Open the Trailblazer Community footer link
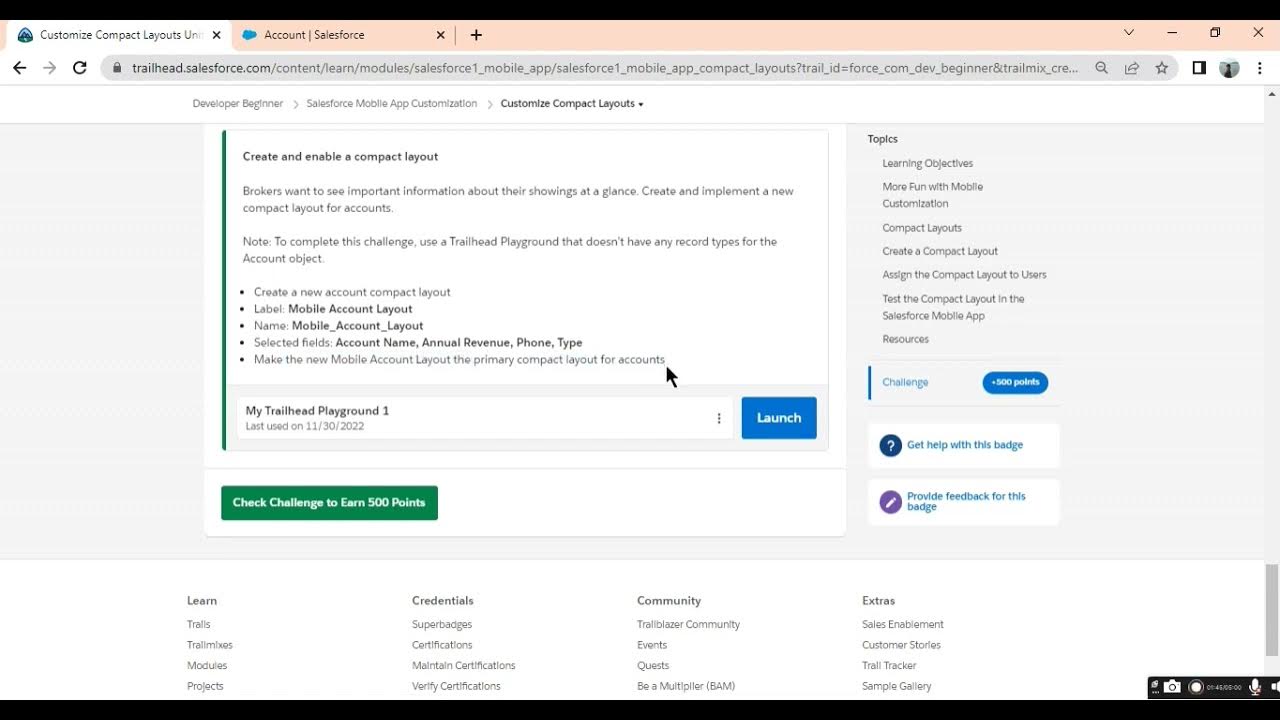The height and width of the screenshot is (720, 1280). pos(688,624)
